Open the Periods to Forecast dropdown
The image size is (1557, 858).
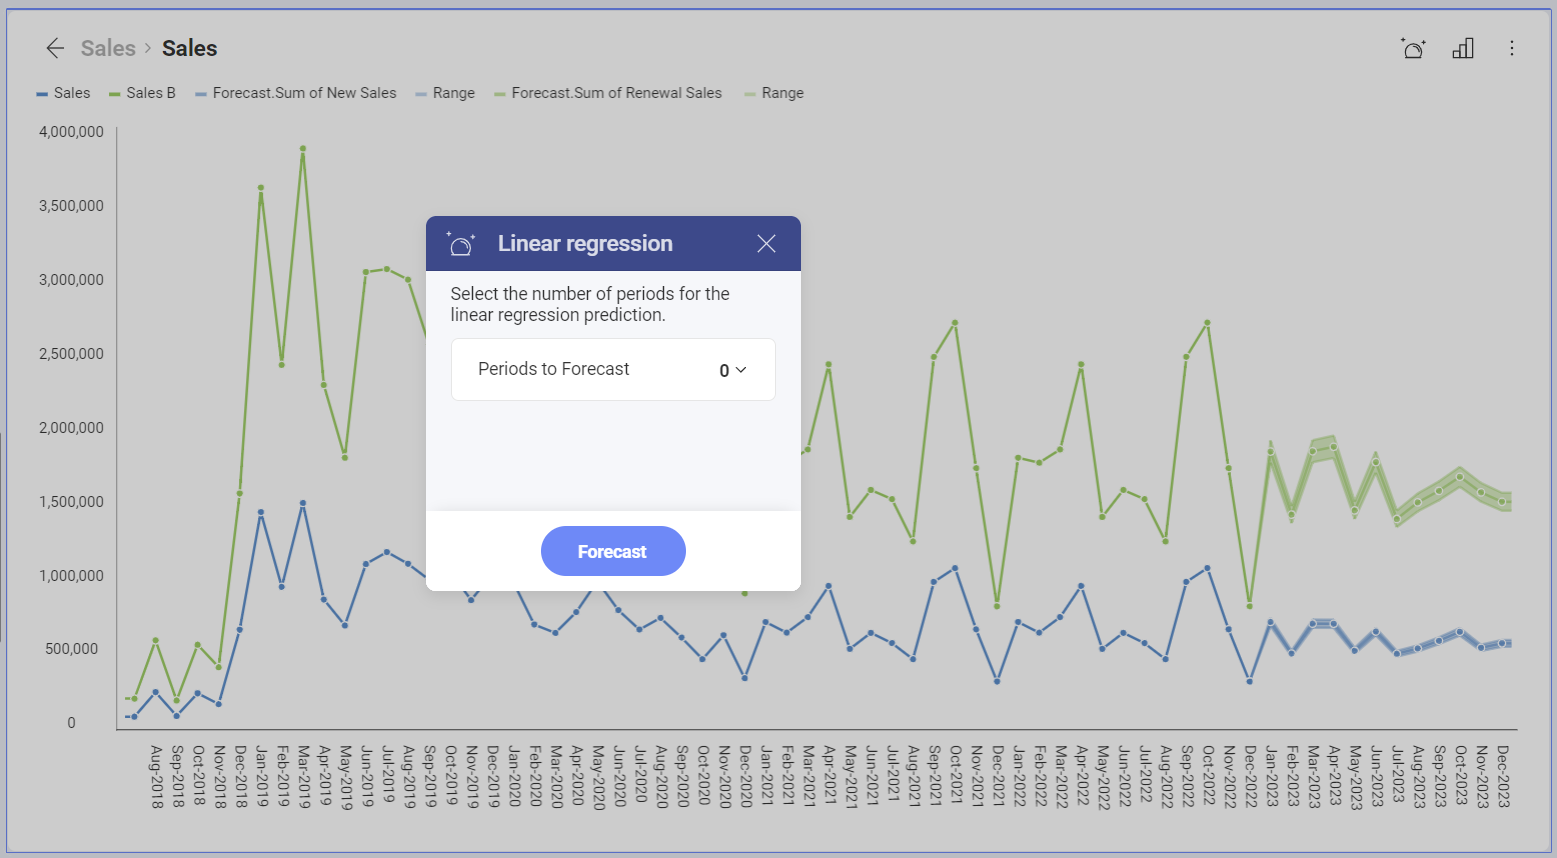pyautogui.click(x=613, y=369)
